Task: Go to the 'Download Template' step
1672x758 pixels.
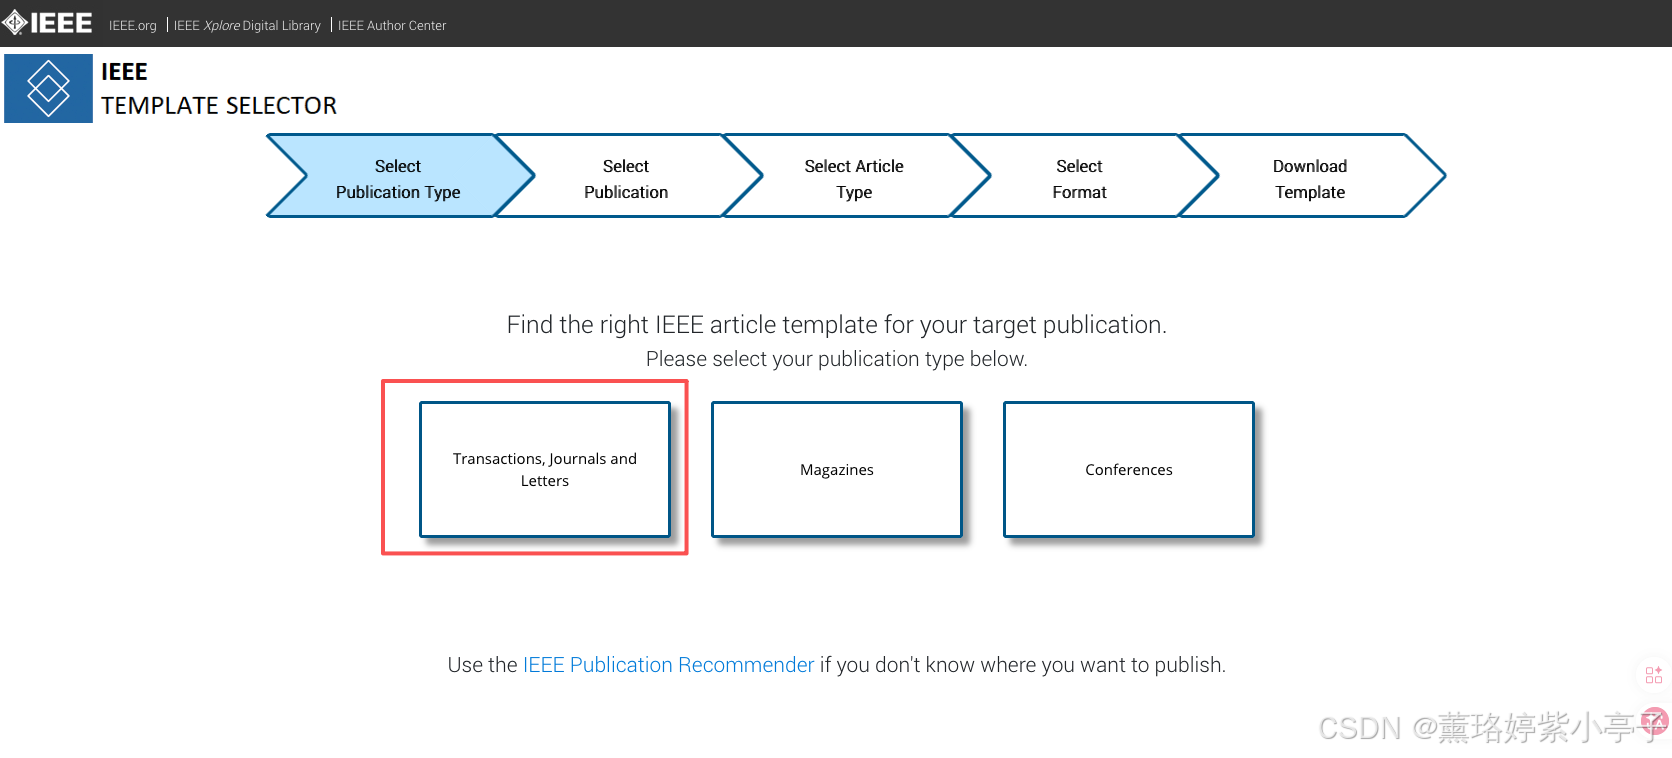Action: (1311, 176)
